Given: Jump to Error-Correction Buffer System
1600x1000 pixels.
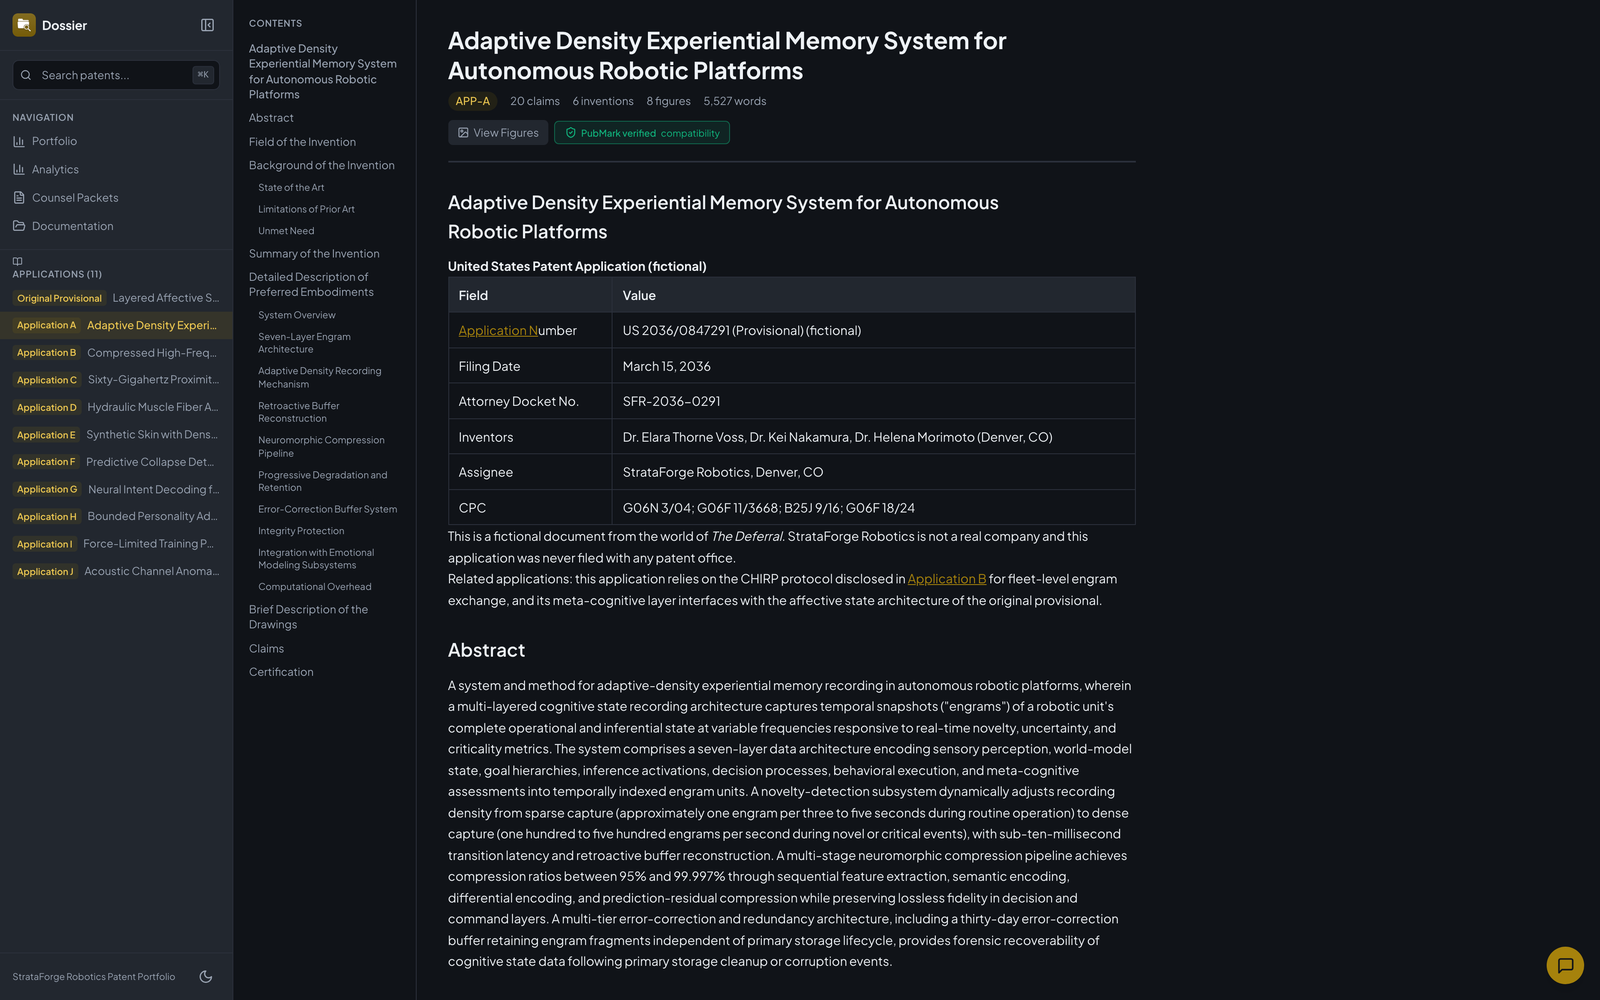Looking at the screenshot, I should (328, 510).
